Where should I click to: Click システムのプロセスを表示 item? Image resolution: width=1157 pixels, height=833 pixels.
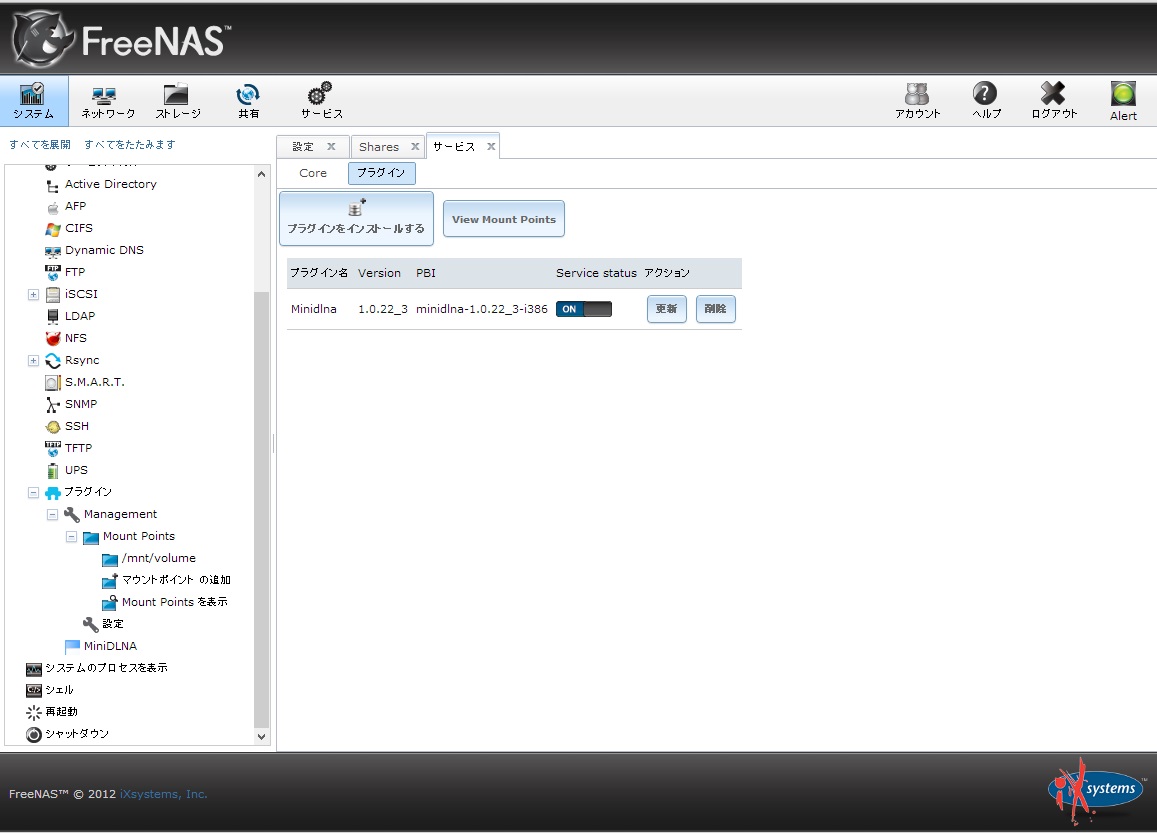click(x=106, y=668)
